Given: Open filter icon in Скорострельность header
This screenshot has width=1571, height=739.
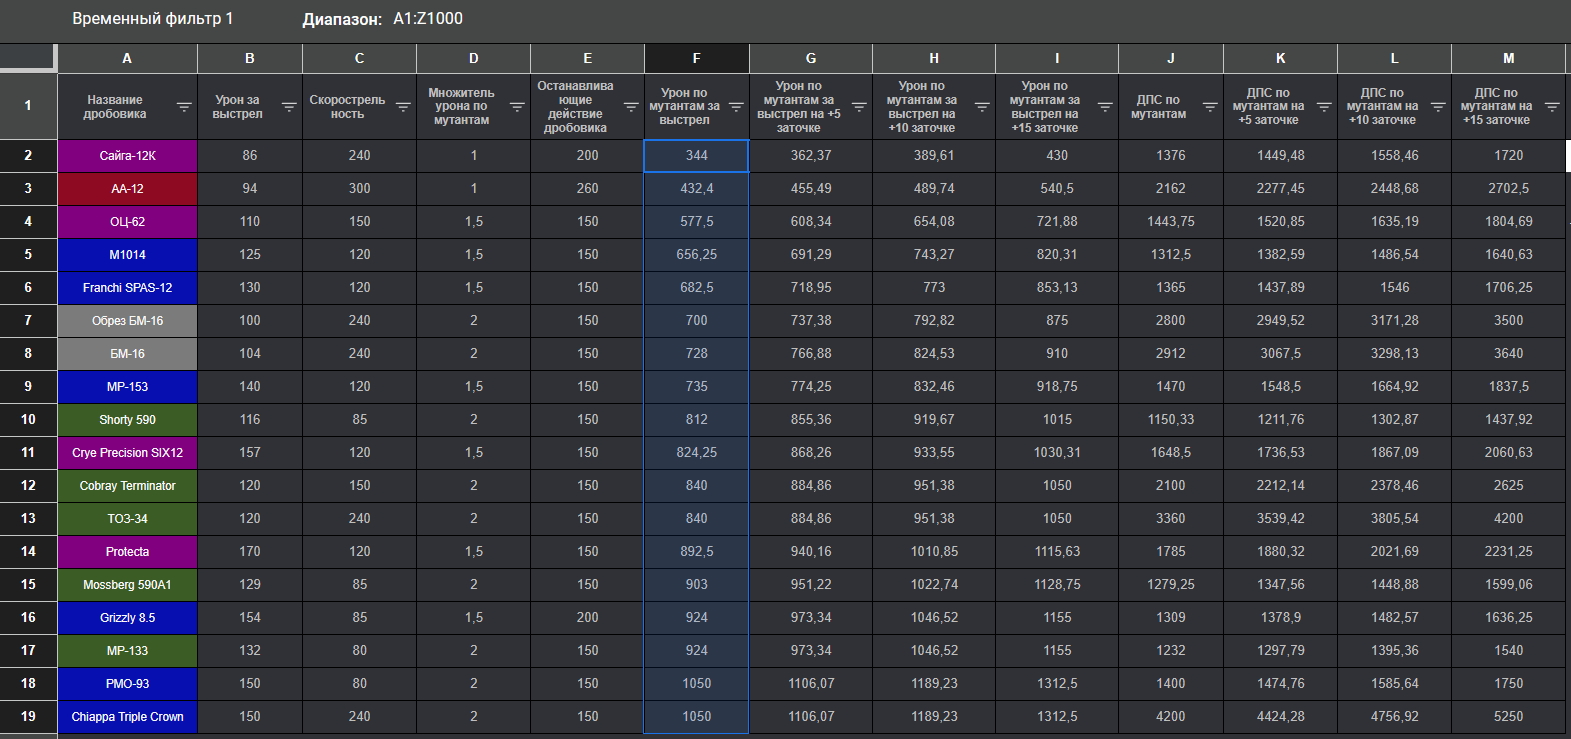Looking at the screenshot, I should pyautogui.click(x=403, y=107).
